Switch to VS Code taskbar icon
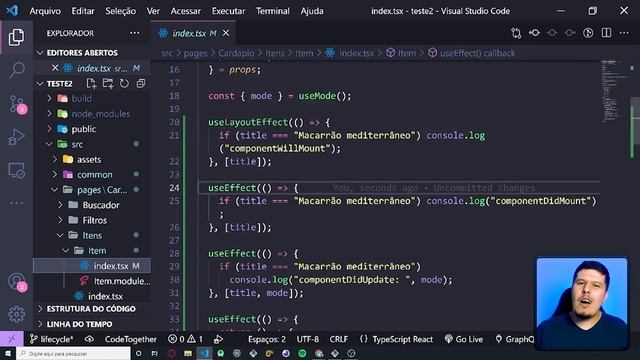 204,353
